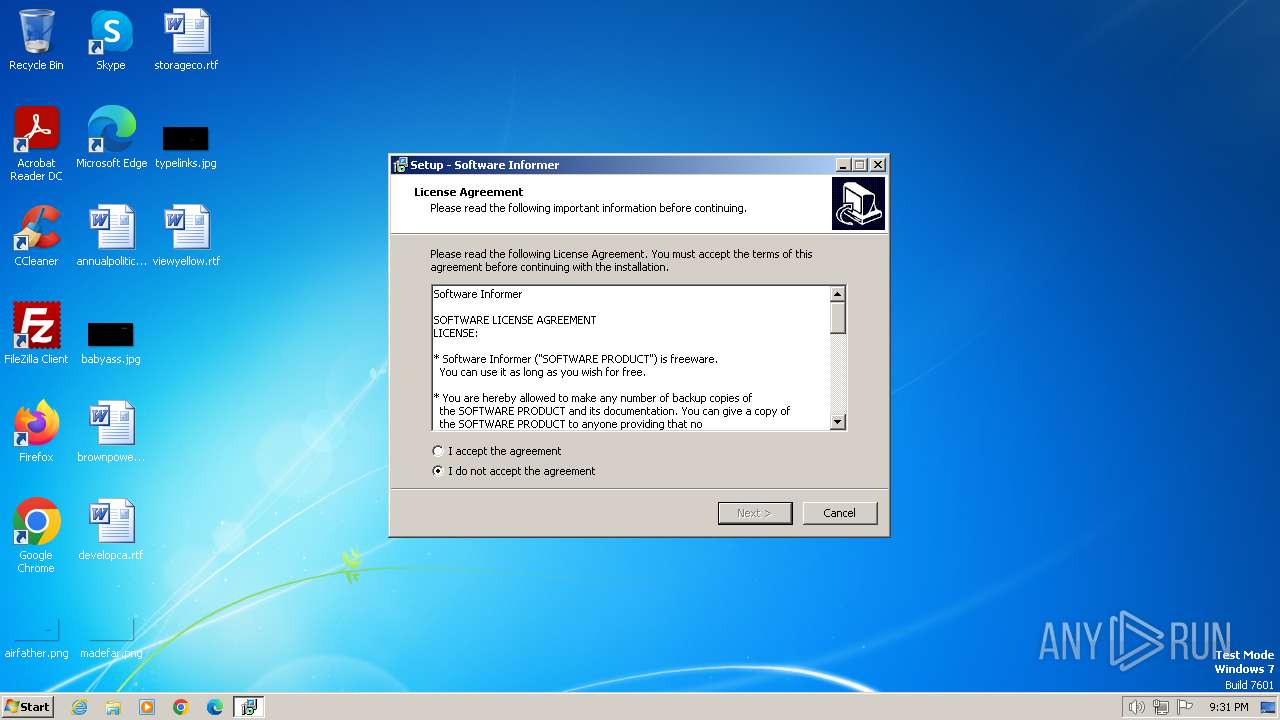Click the disabled Next button
Image resolution: width=1280 pixels, height=720 pixels.
[x=755, y=513]
